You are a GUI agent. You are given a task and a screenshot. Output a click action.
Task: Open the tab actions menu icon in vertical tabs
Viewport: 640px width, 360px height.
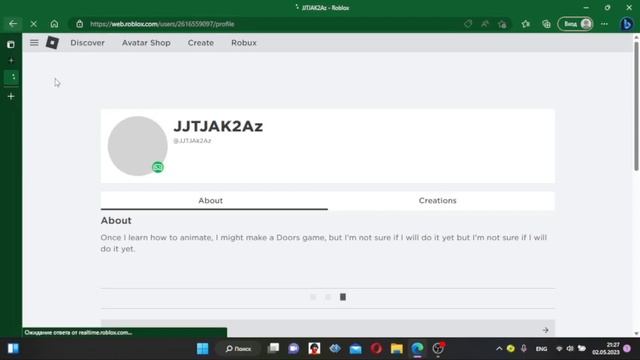coord(11,44)
